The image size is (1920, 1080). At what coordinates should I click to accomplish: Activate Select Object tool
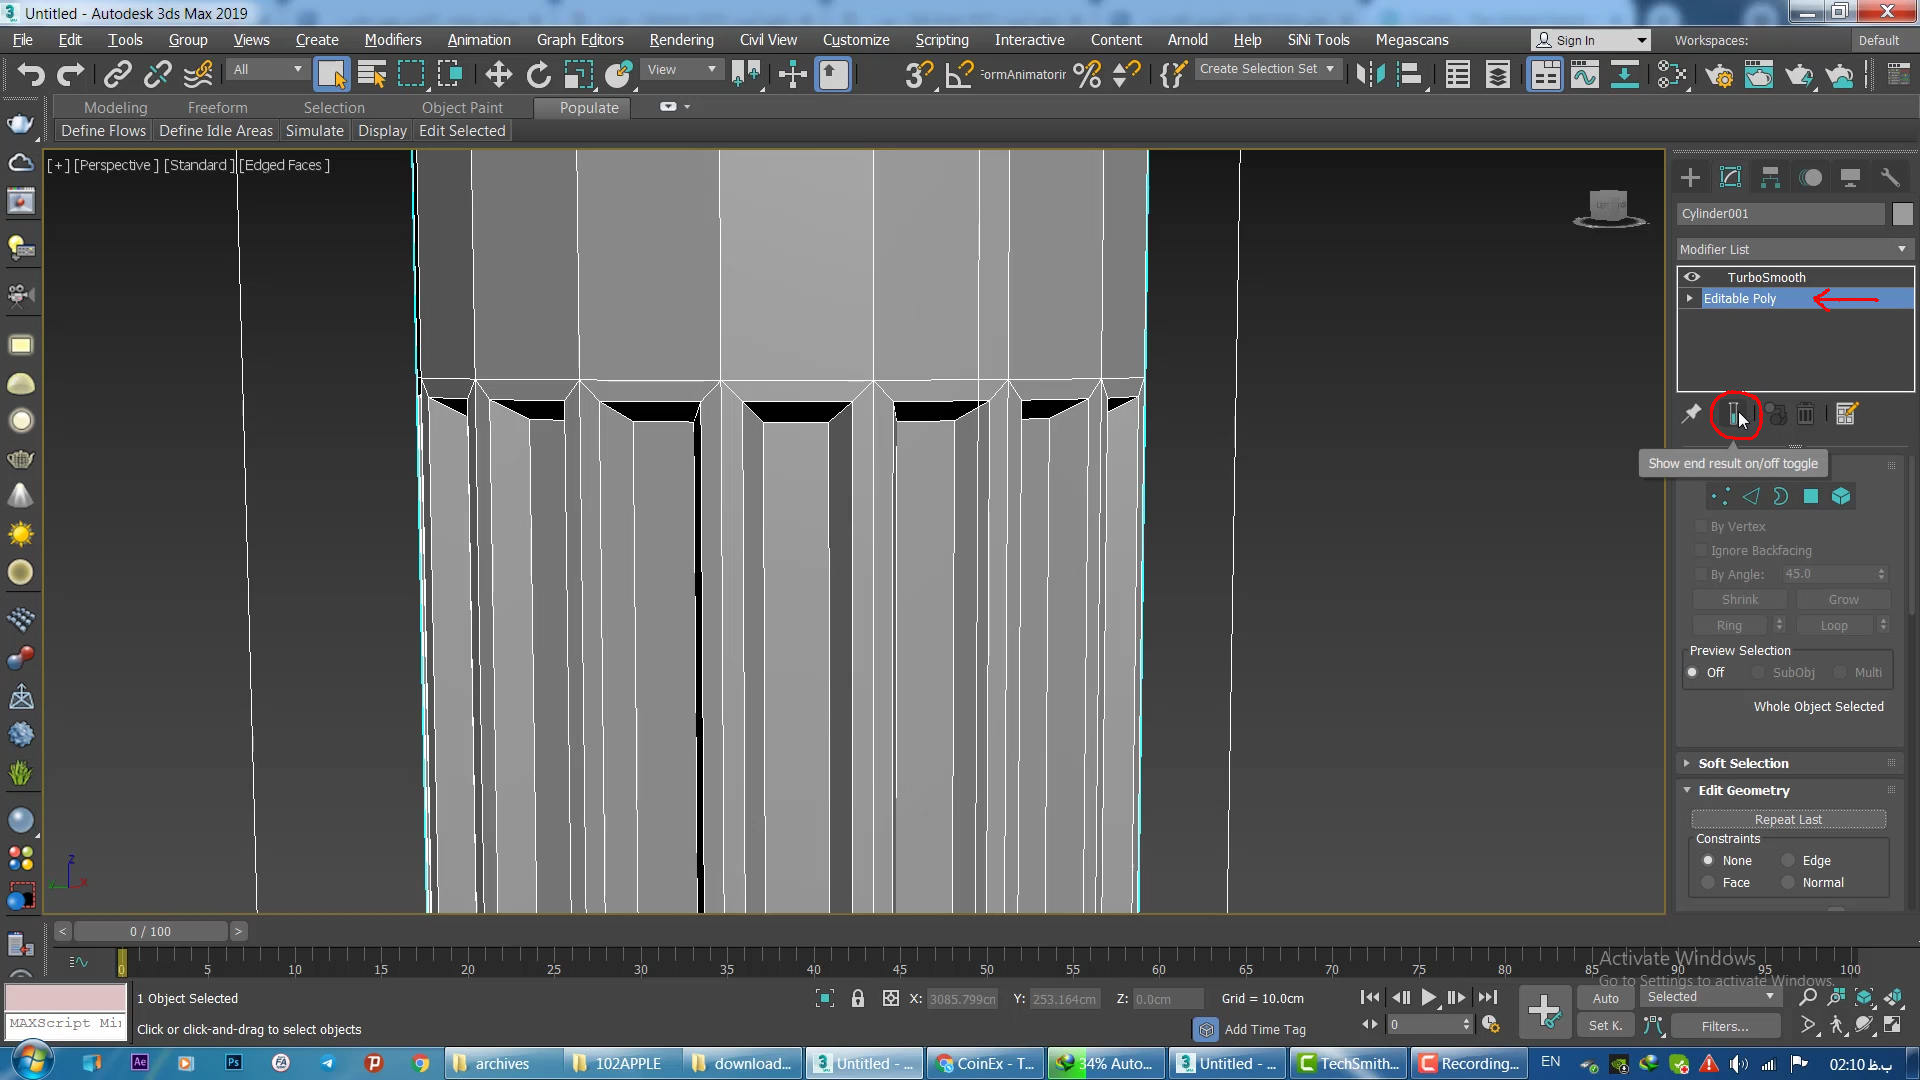click(x=331, y=75)
